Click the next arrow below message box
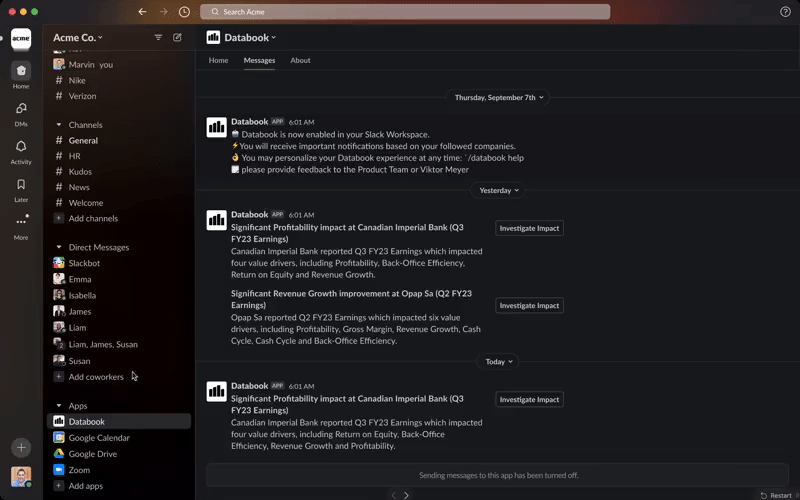The height and width of the screenshot is (500, 800). pyautogui.click(x=406, y=495)
